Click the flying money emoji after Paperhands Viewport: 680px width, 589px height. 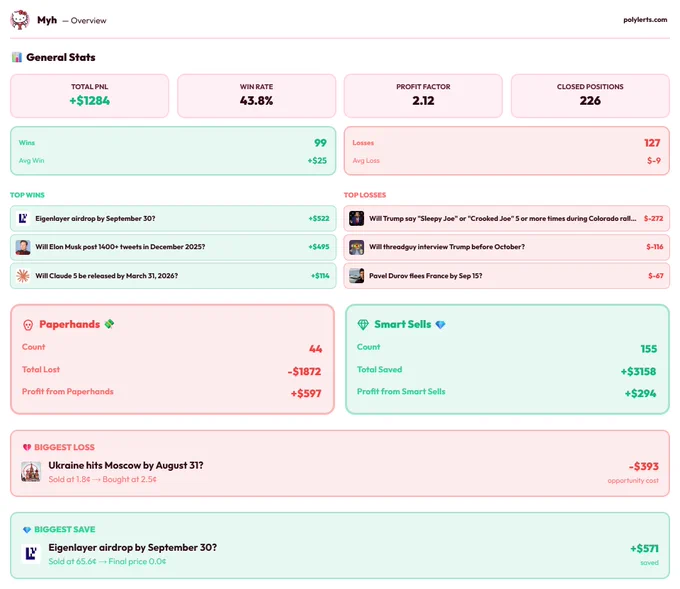click(109, 324)
